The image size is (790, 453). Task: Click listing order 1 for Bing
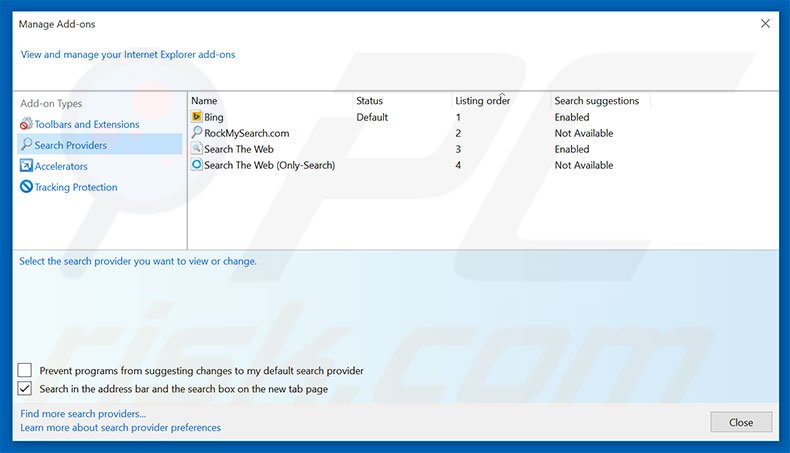pos(458,117)
